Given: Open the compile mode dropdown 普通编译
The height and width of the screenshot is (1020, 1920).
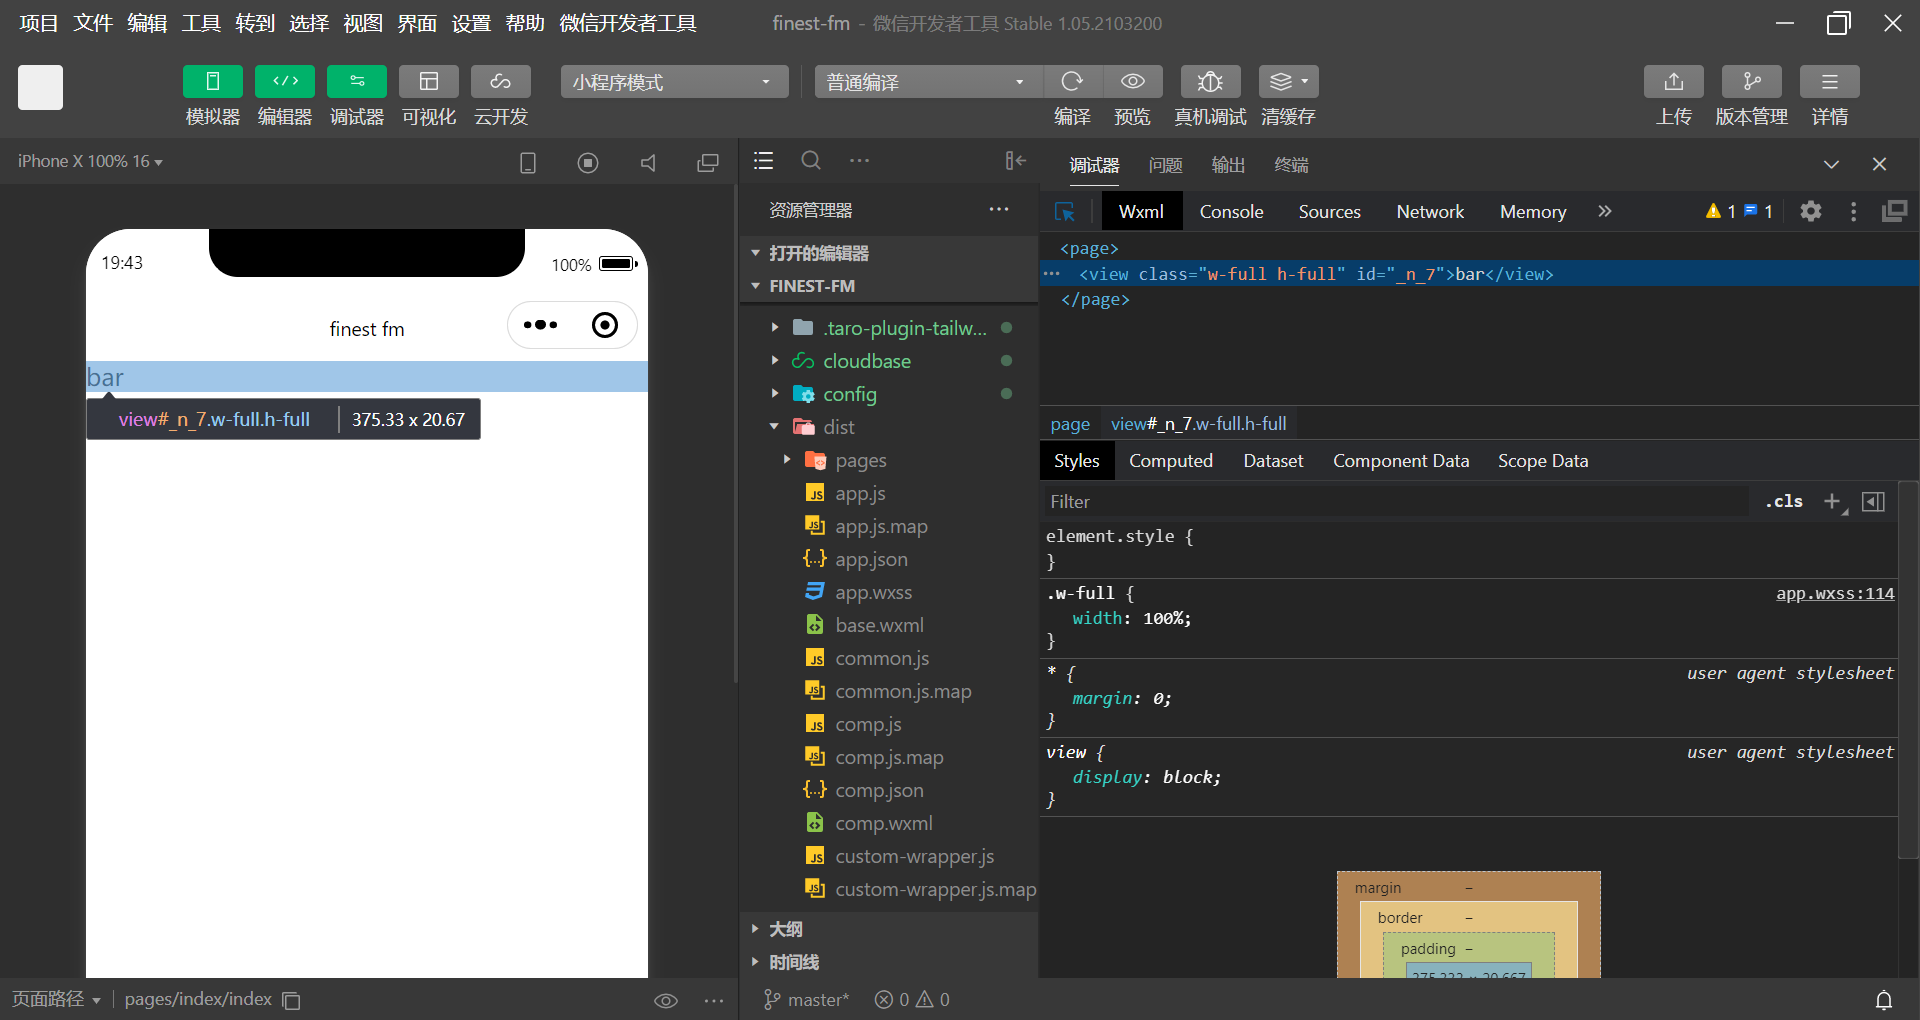Looking at the screenshot, I should [929, 82].
